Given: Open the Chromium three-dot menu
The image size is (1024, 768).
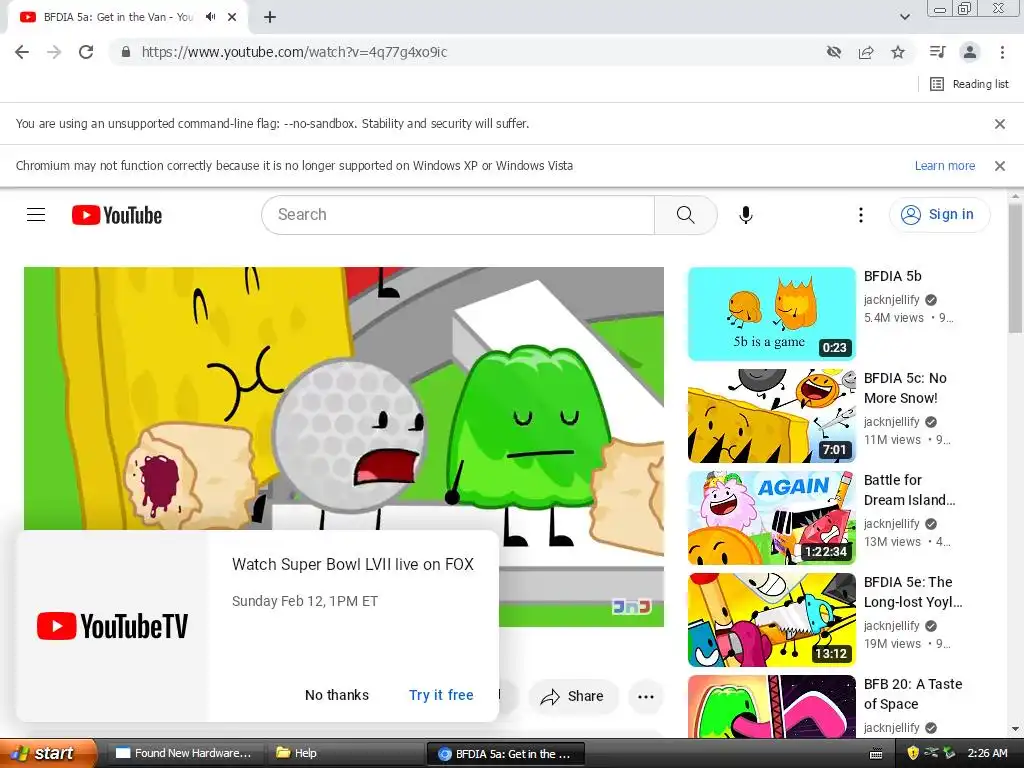Looking at the screenshot, I should pos(1002,52).
